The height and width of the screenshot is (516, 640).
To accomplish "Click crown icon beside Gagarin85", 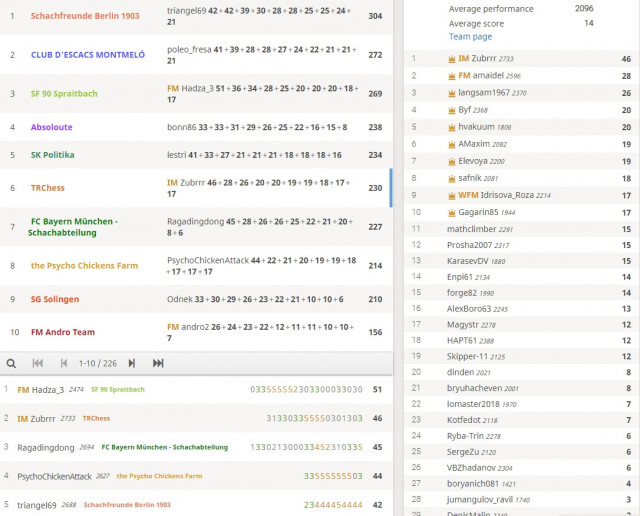I will click(x=452, y=213).
